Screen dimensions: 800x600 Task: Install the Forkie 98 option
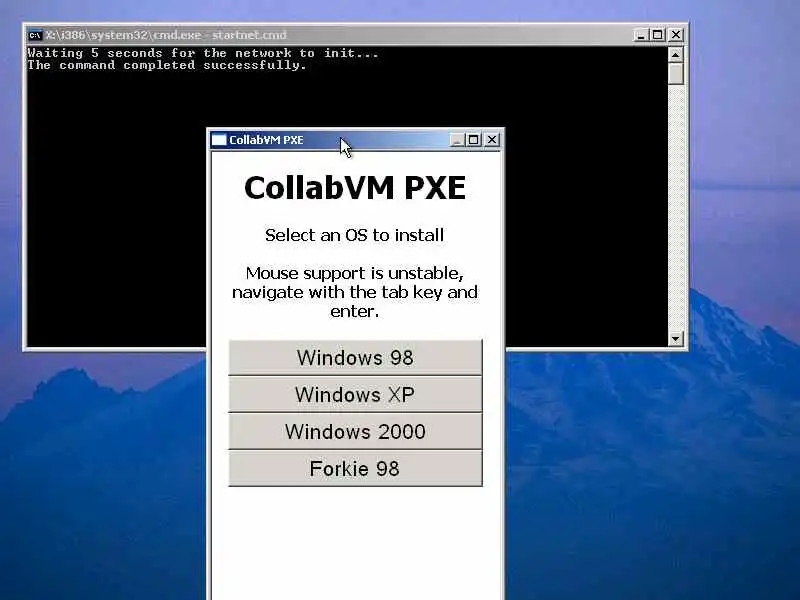pyautogui.click(x=355, y=468)
